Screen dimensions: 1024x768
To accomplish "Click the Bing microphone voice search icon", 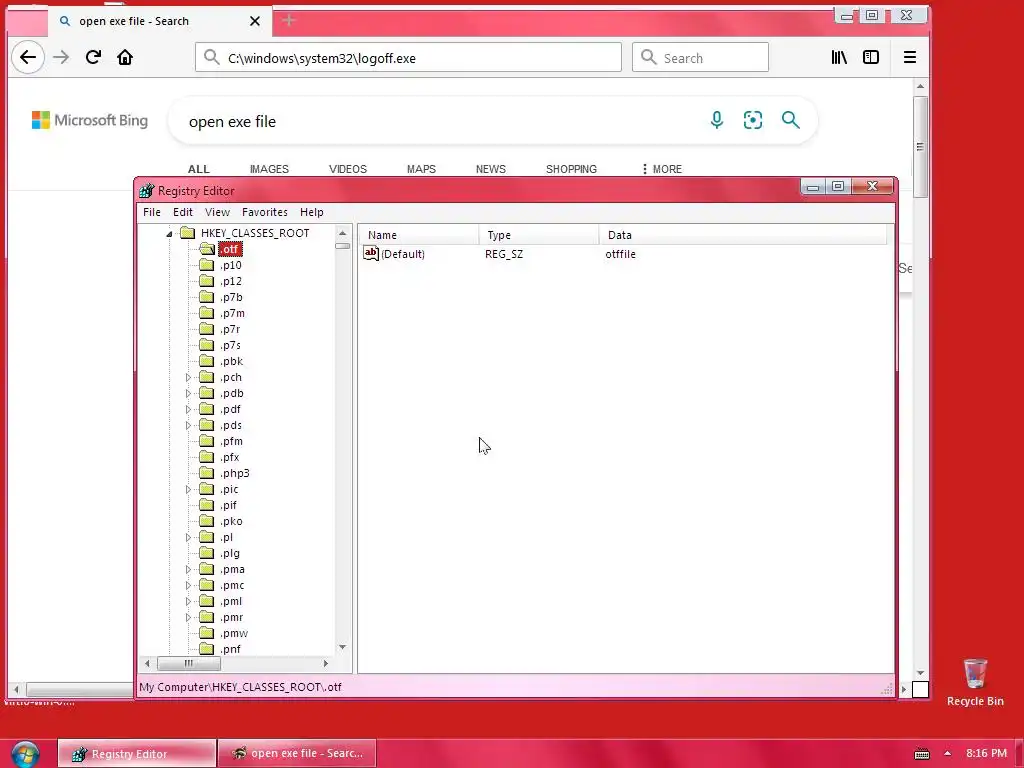I will pos(716,120).
